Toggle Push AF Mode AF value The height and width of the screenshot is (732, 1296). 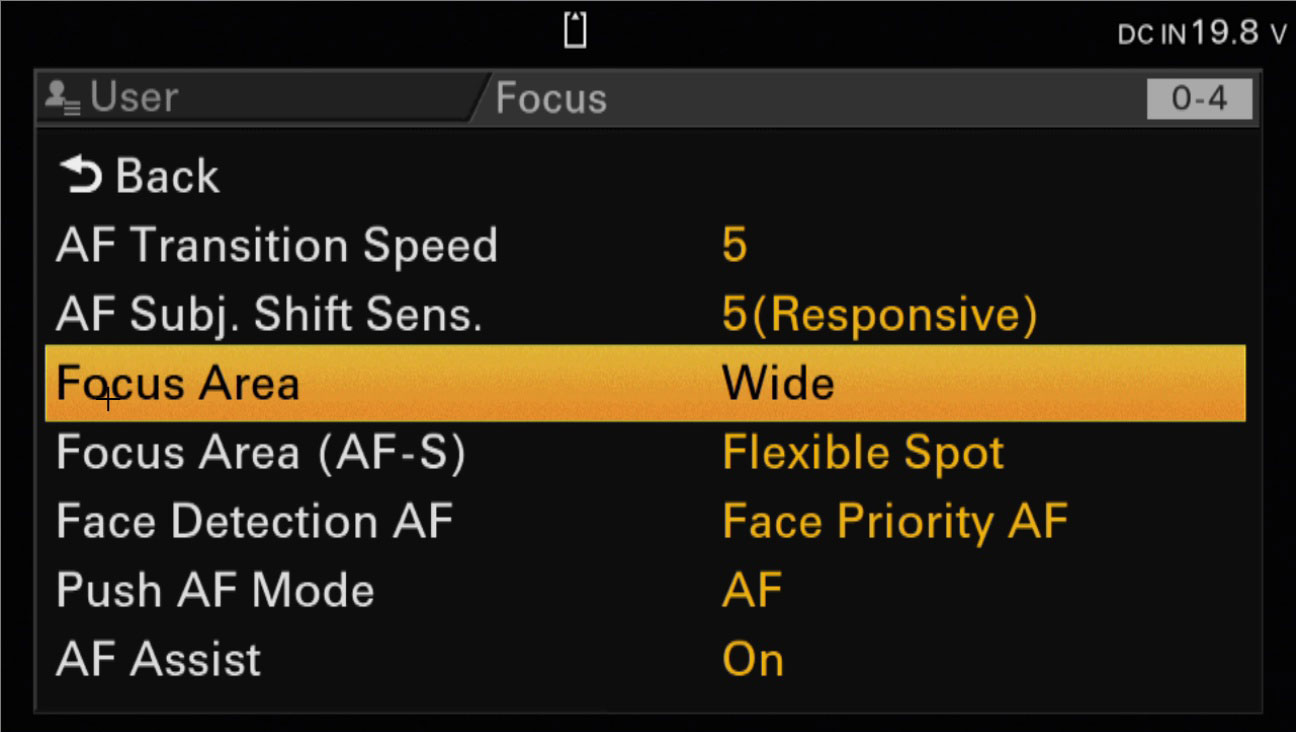click(x=752, y=591)
